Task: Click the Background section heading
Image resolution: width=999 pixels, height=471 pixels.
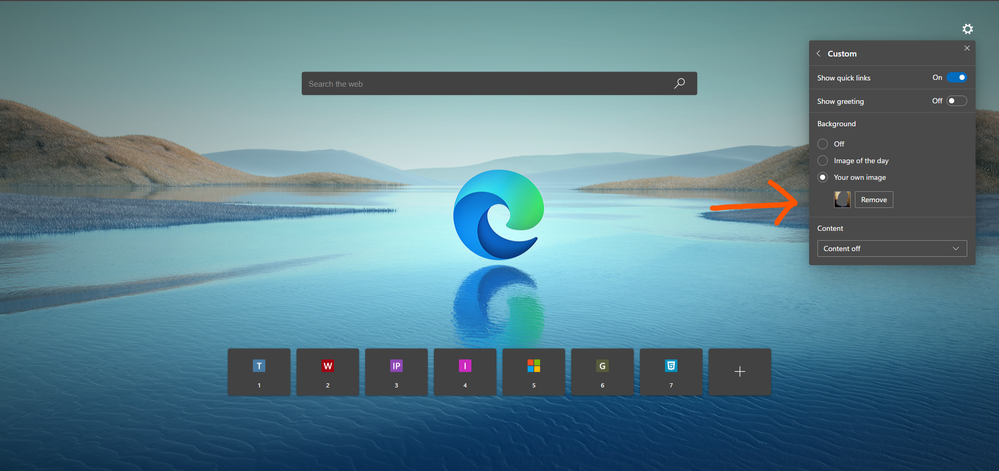Action: tap(837, 124)
